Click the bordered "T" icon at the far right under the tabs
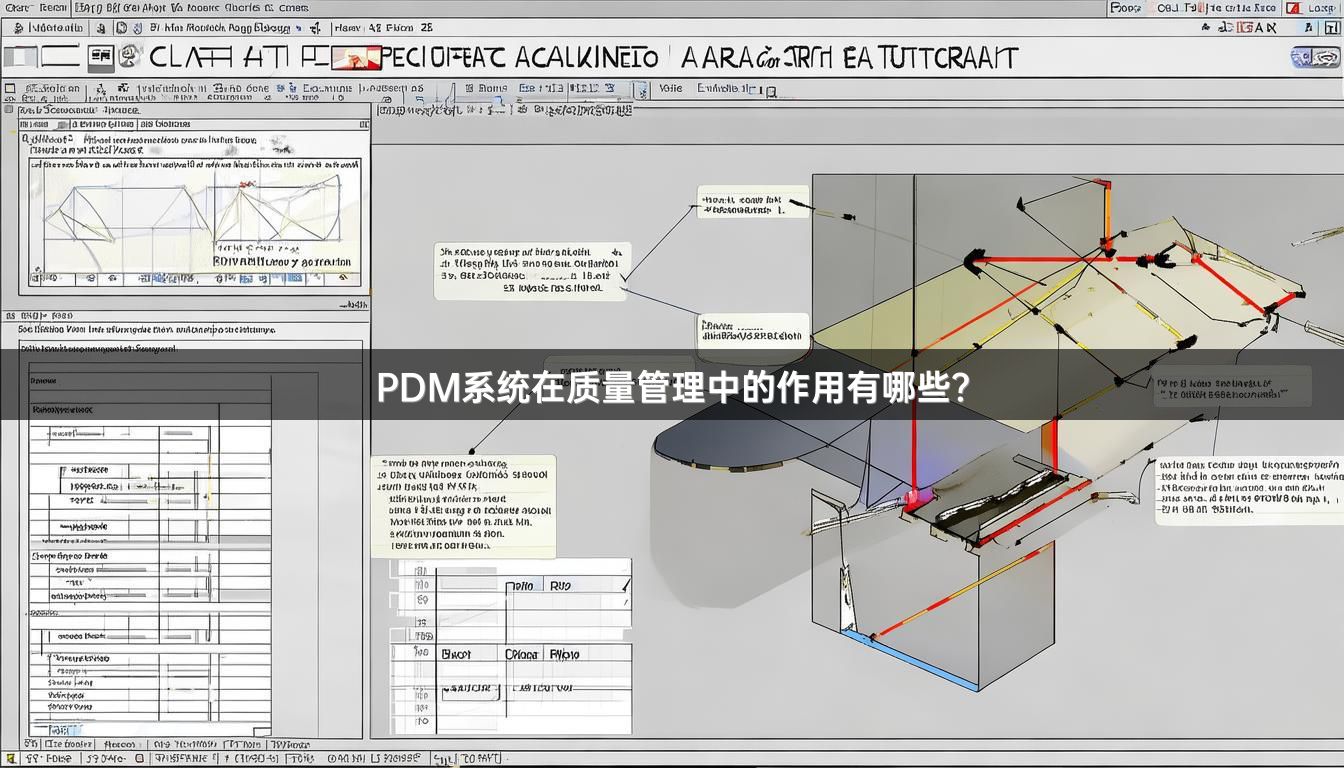The image size is (1344, 768). pyautogui.click(x=1332, y=28)
